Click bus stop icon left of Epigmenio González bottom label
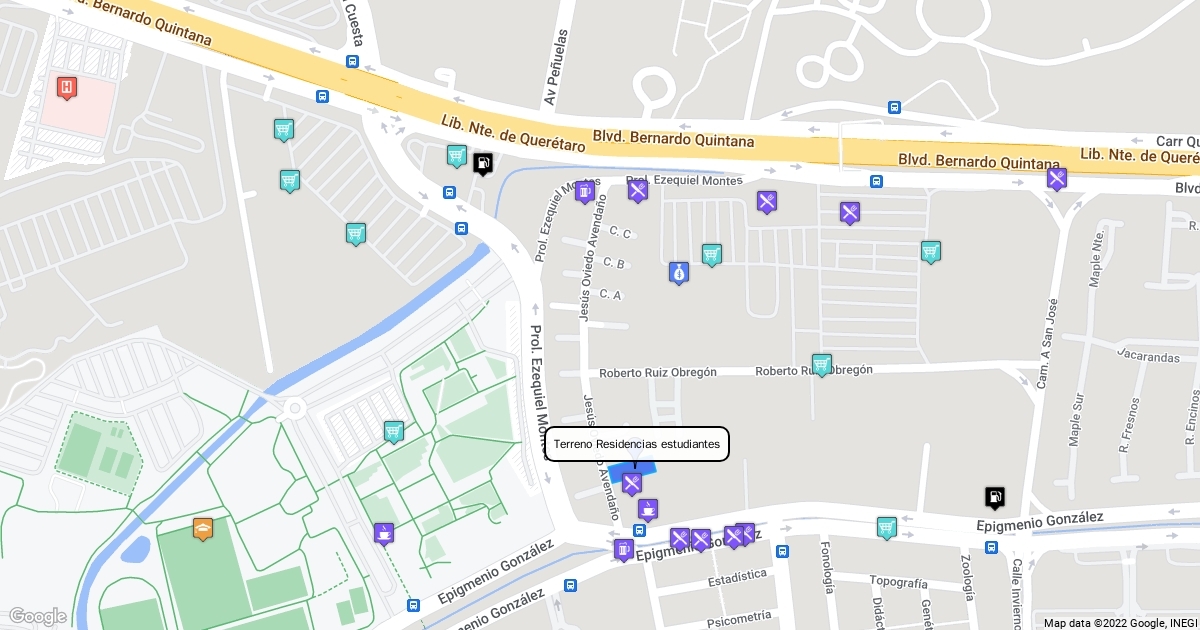Viewport: 1200px width, 630px height. pyautogui.click(x=414, y=605)
